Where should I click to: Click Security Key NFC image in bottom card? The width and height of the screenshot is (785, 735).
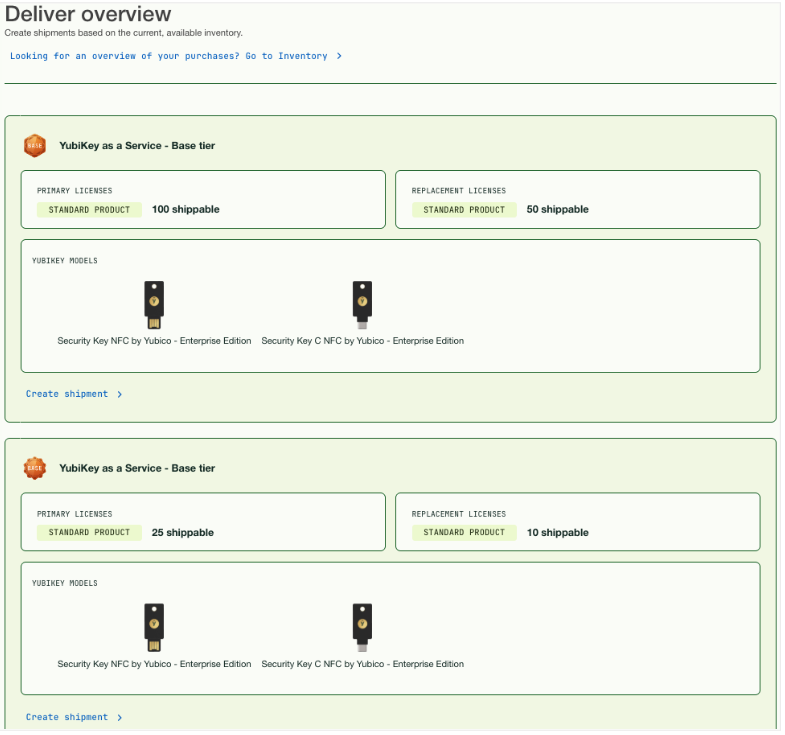[x=154, y=627]
